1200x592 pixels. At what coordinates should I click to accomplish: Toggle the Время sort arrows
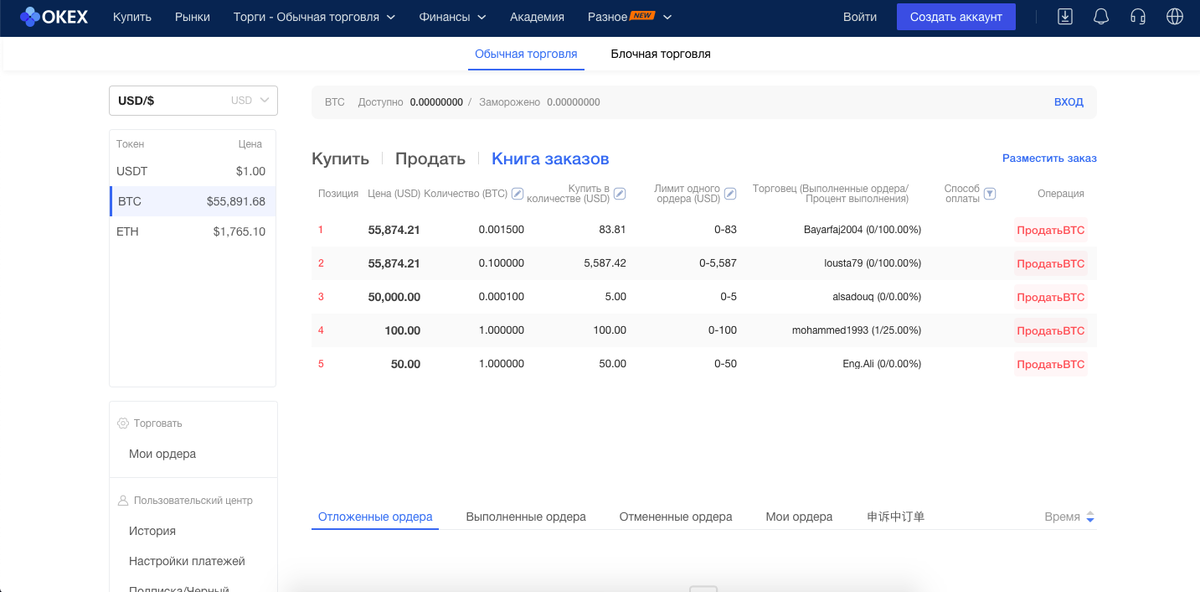(x=1090, y=517)
